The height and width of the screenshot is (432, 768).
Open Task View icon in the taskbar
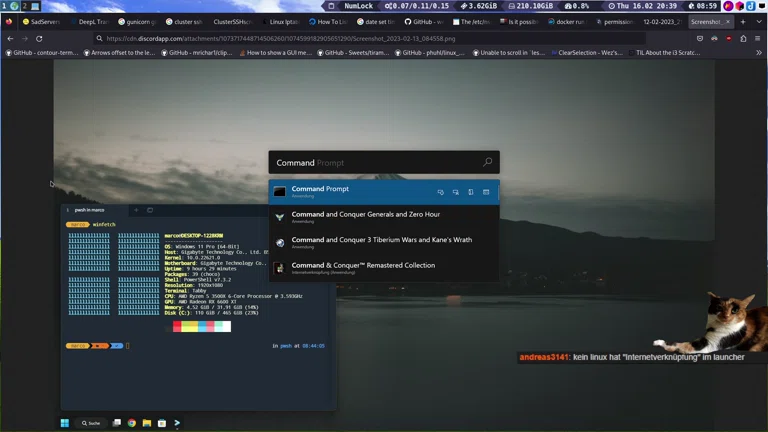pos(117,423)
